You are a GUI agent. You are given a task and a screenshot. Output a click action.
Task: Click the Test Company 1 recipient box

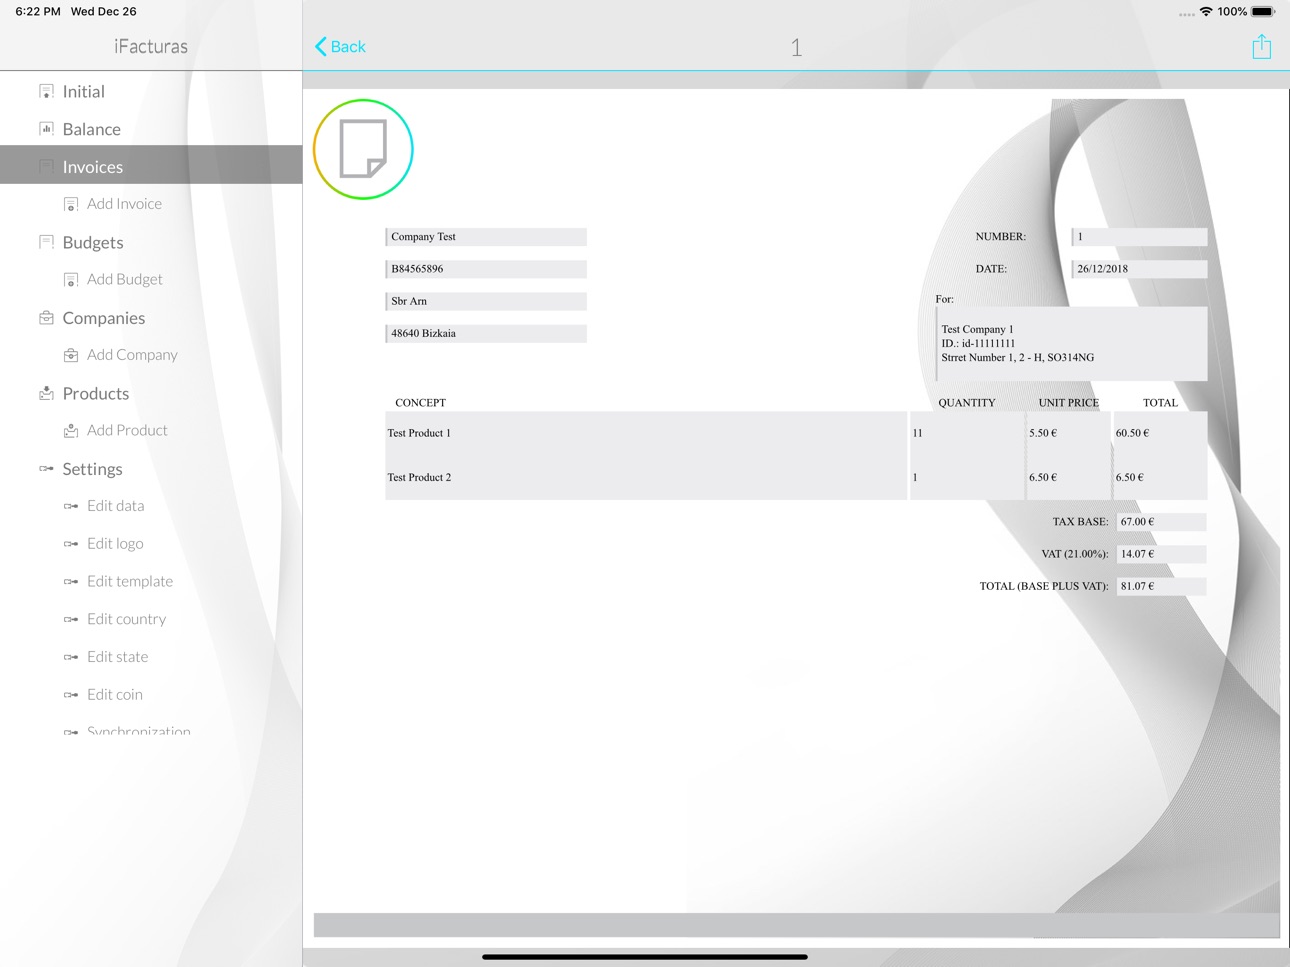(x=1071, y=343)
